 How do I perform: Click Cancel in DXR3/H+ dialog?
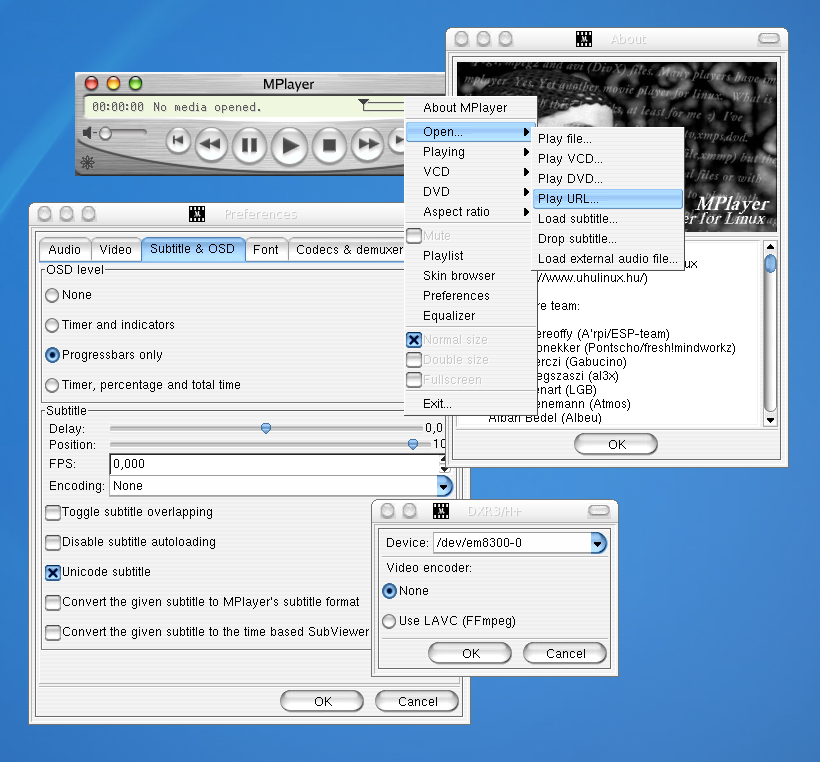click(x=565, y=653)
